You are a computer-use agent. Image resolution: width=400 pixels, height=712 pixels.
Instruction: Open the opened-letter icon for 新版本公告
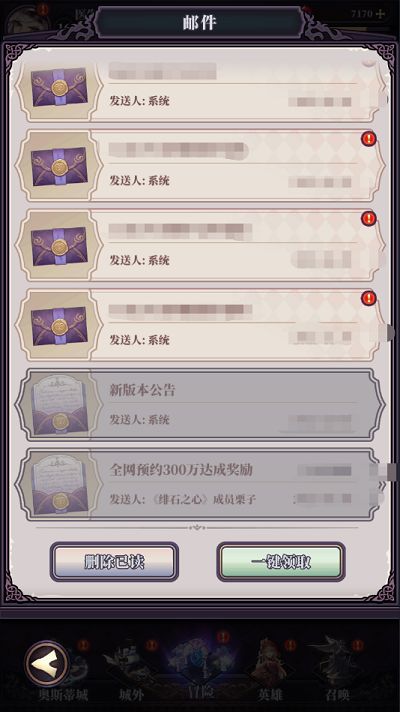[59, 406]
